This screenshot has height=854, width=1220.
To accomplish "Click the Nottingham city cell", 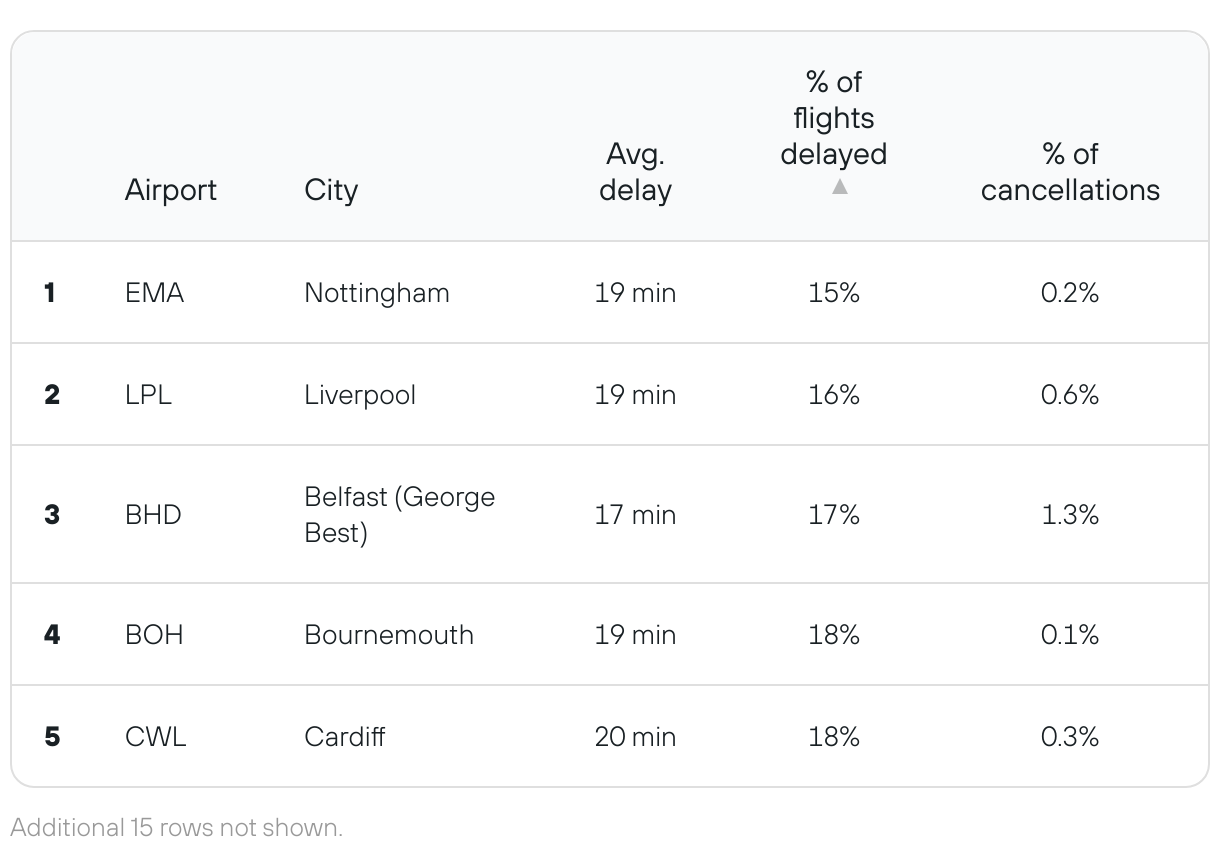I will (377, 293).
